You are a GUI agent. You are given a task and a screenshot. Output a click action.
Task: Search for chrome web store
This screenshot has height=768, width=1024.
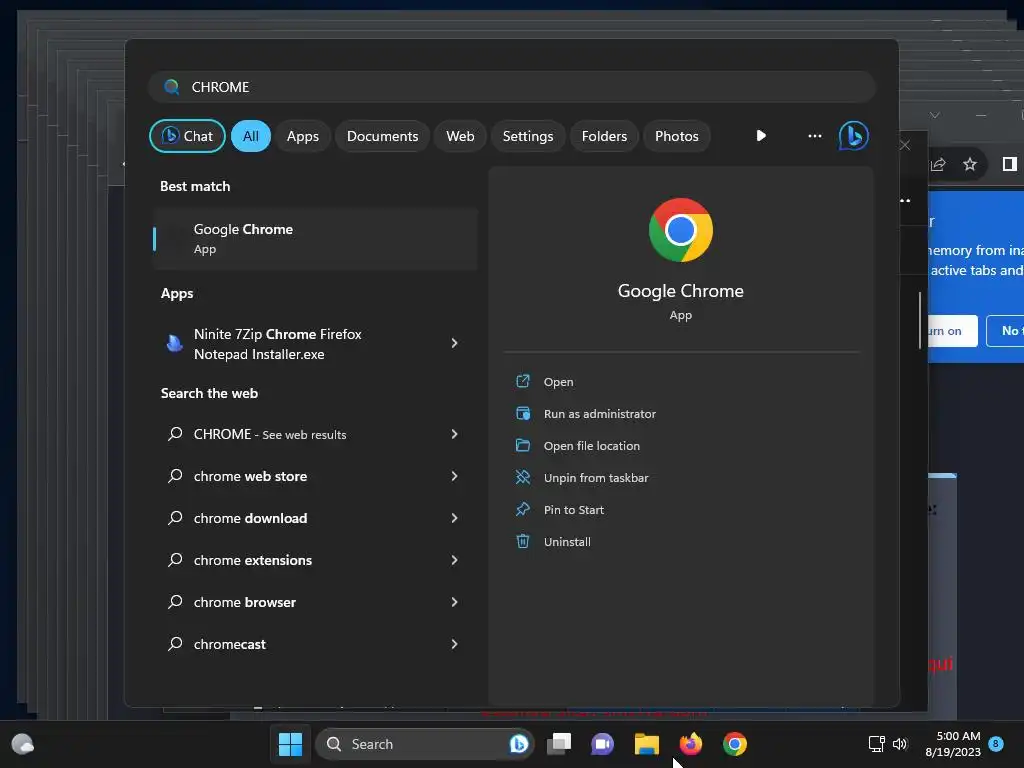(315, 476)
